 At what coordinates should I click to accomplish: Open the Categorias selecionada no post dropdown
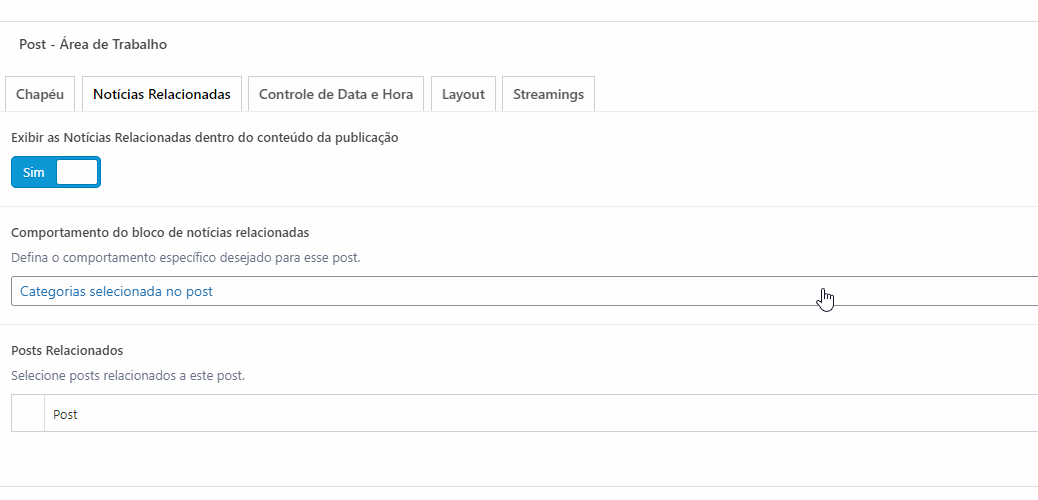pyautogui.click(x=524, y=291)
